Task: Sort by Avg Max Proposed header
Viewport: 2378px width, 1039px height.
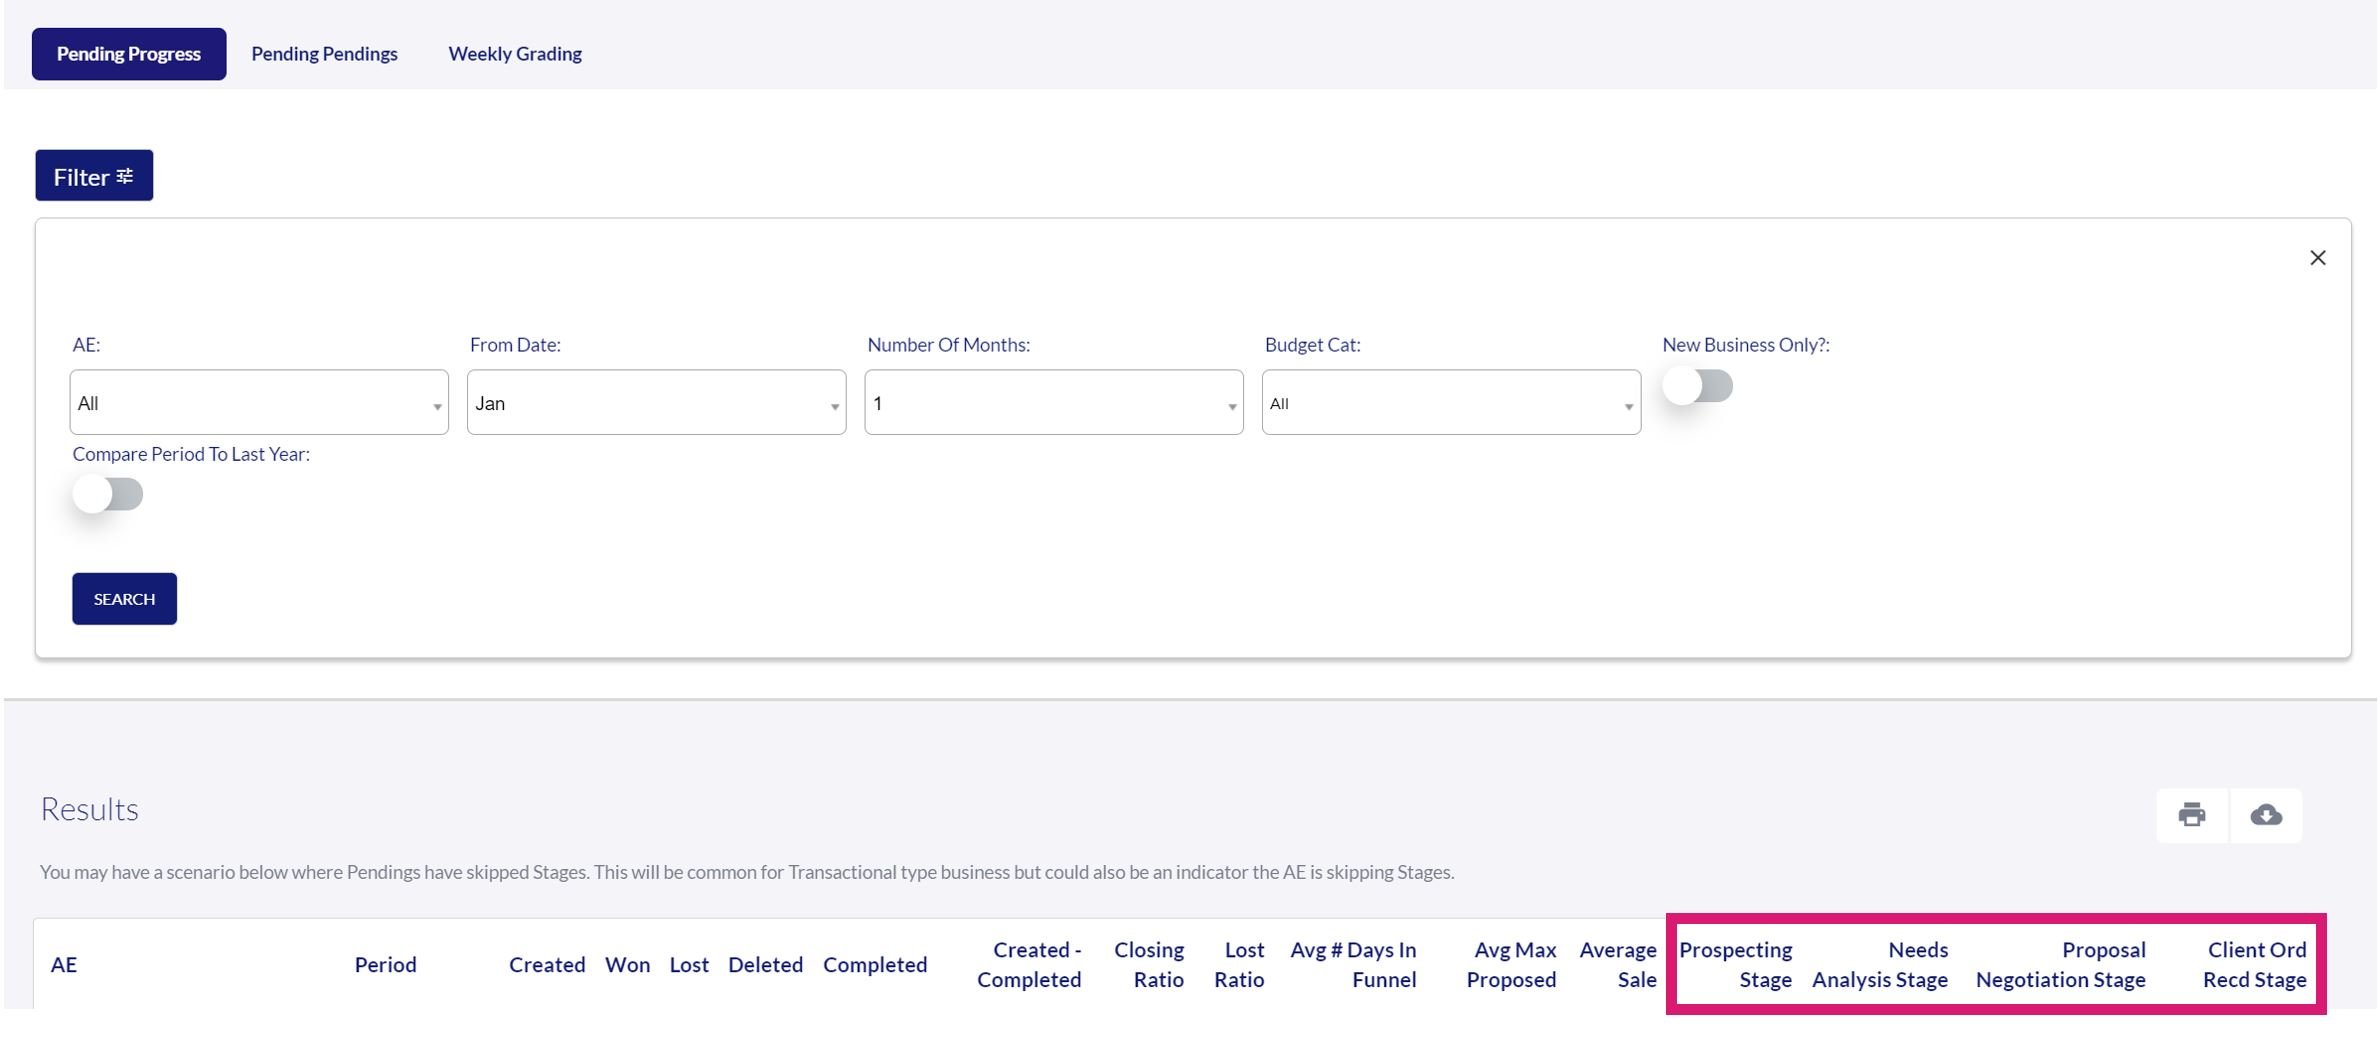Action: pos(1511,965)
